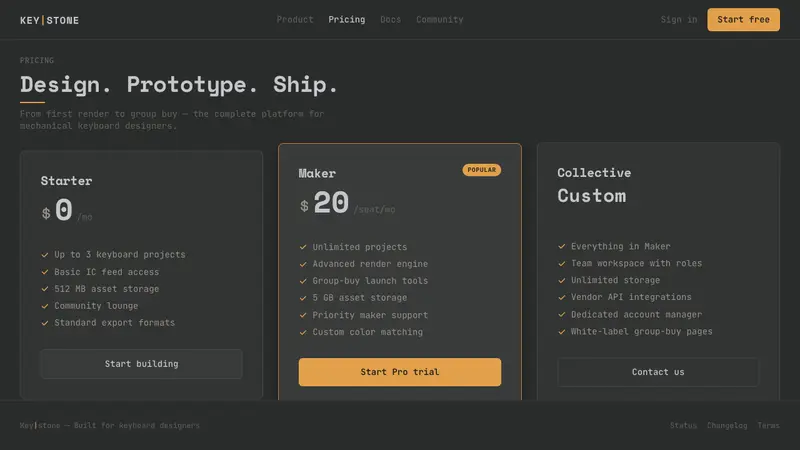Viewport: 800px width, 450px height.
Task: Click checkmark beside Vendor API integrations
Action: pyautogui.click(x=562, y=297)
